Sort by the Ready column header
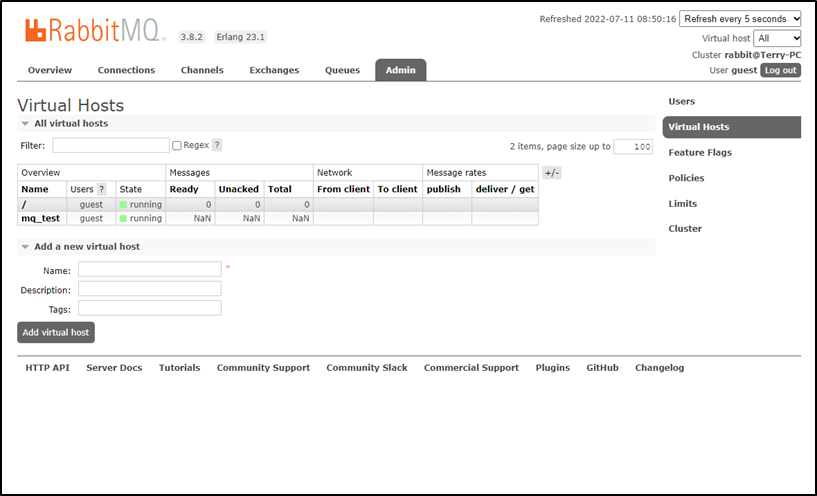Viewport: 817px width, 496px height. point(184,189)
